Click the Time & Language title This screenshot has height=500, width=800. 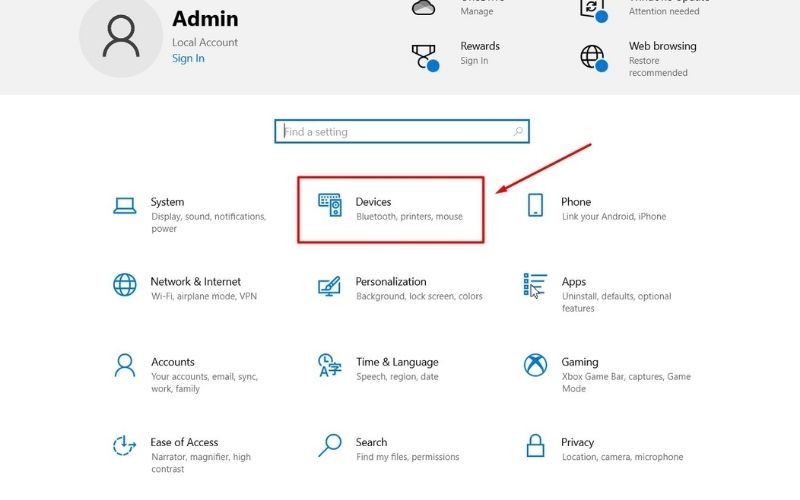(397, 362)
